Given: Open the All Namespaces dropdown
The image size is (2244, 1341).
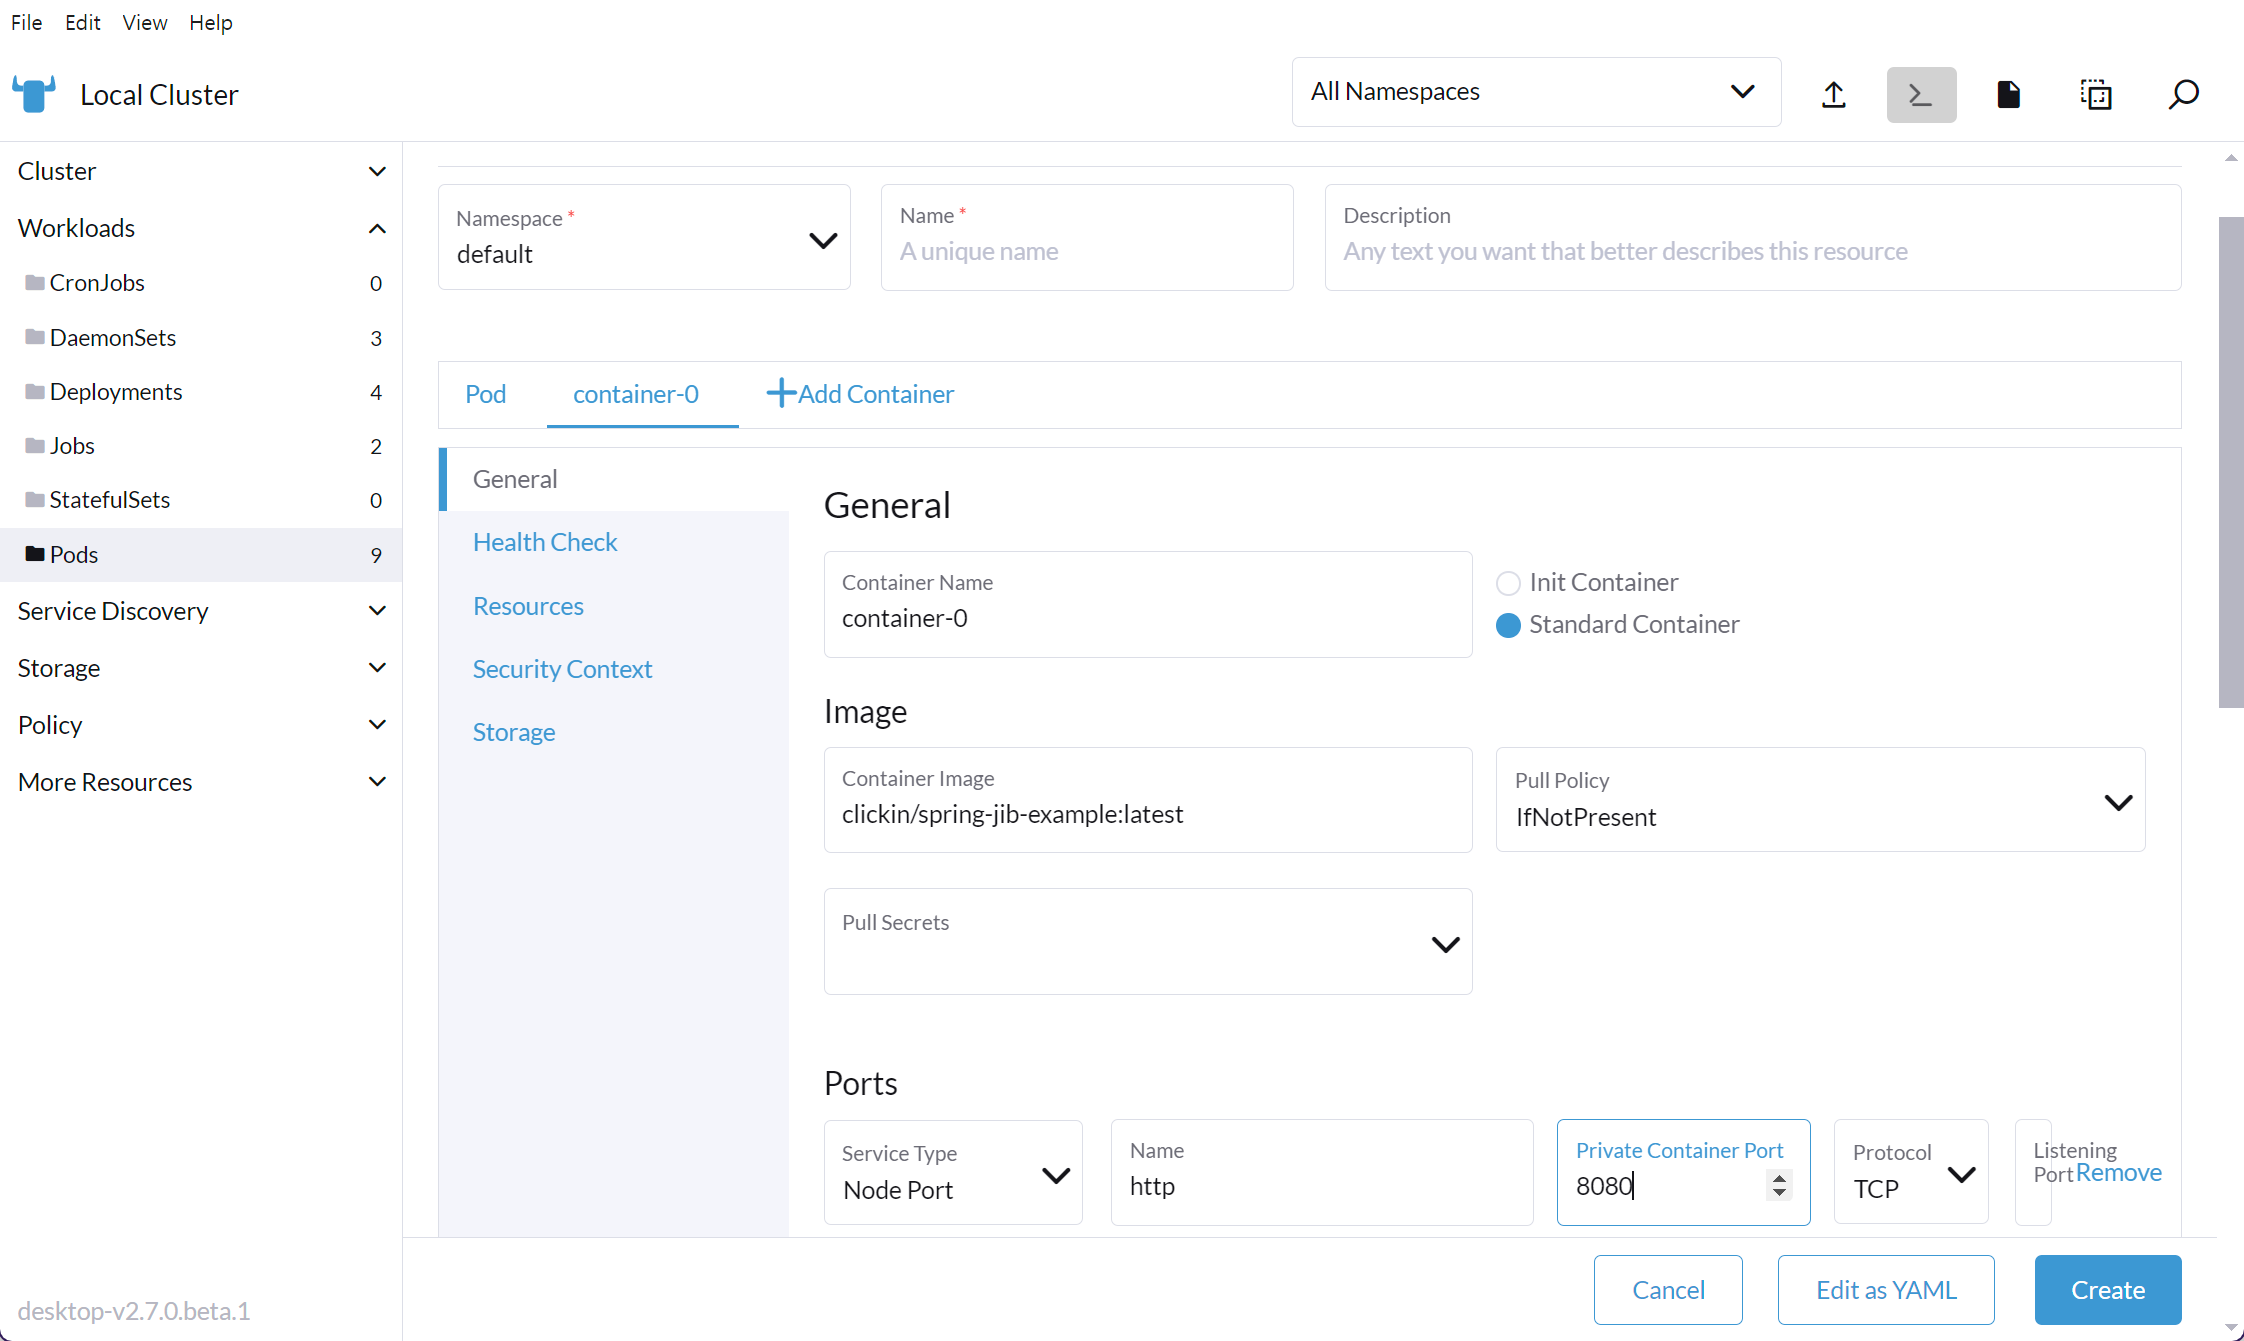Looking at the screenshot, I should [x=1536, y=92].
